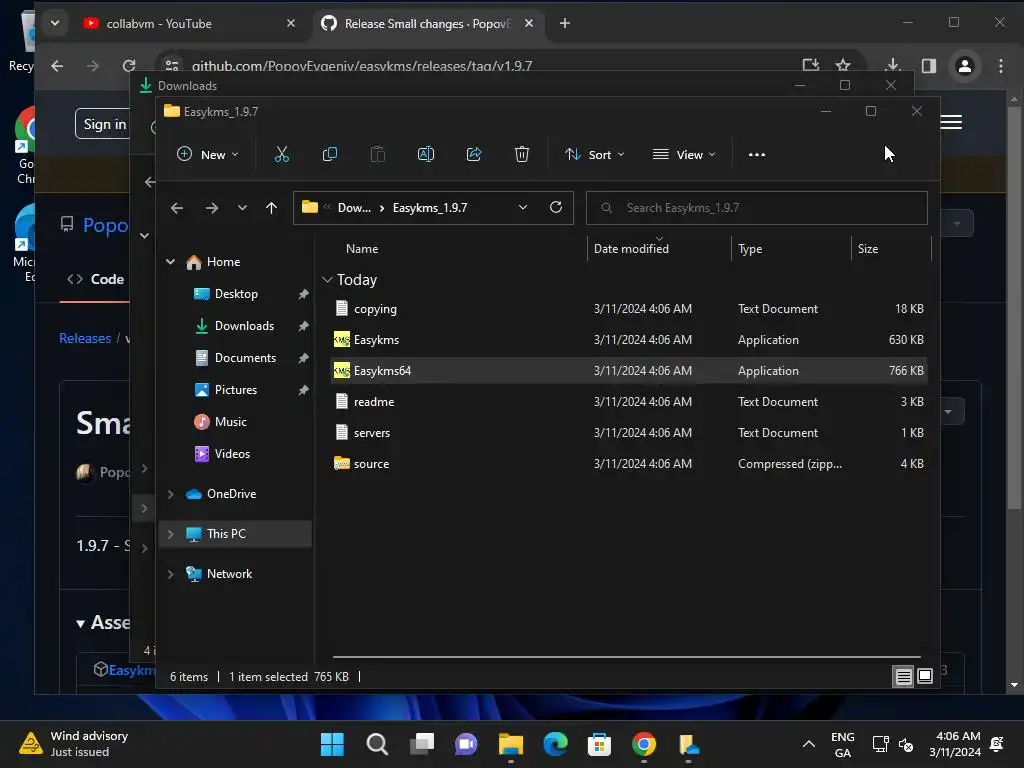Open View options dropdown
Viewport: 1024px width, 768px height.
684,155
